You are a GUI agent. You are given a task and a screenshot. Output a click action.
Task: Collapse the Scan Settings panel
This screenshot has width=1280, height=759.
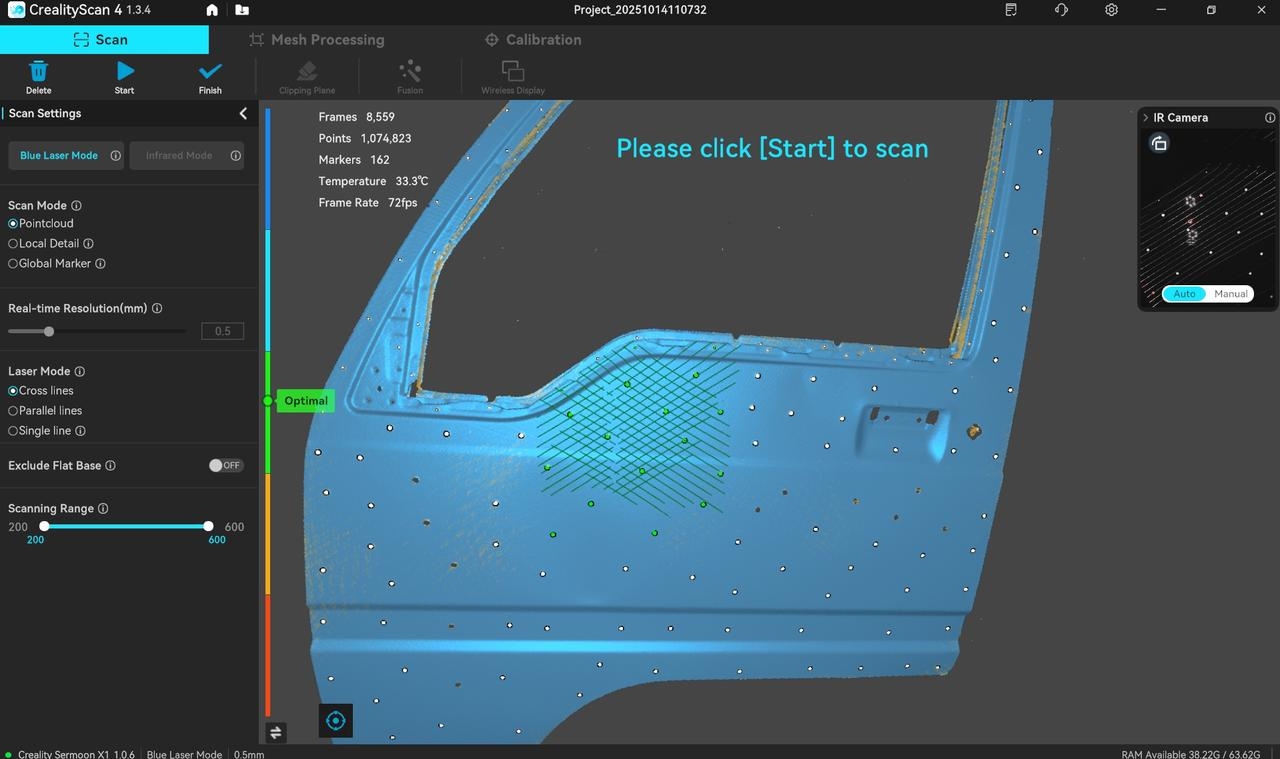point(243,114)
